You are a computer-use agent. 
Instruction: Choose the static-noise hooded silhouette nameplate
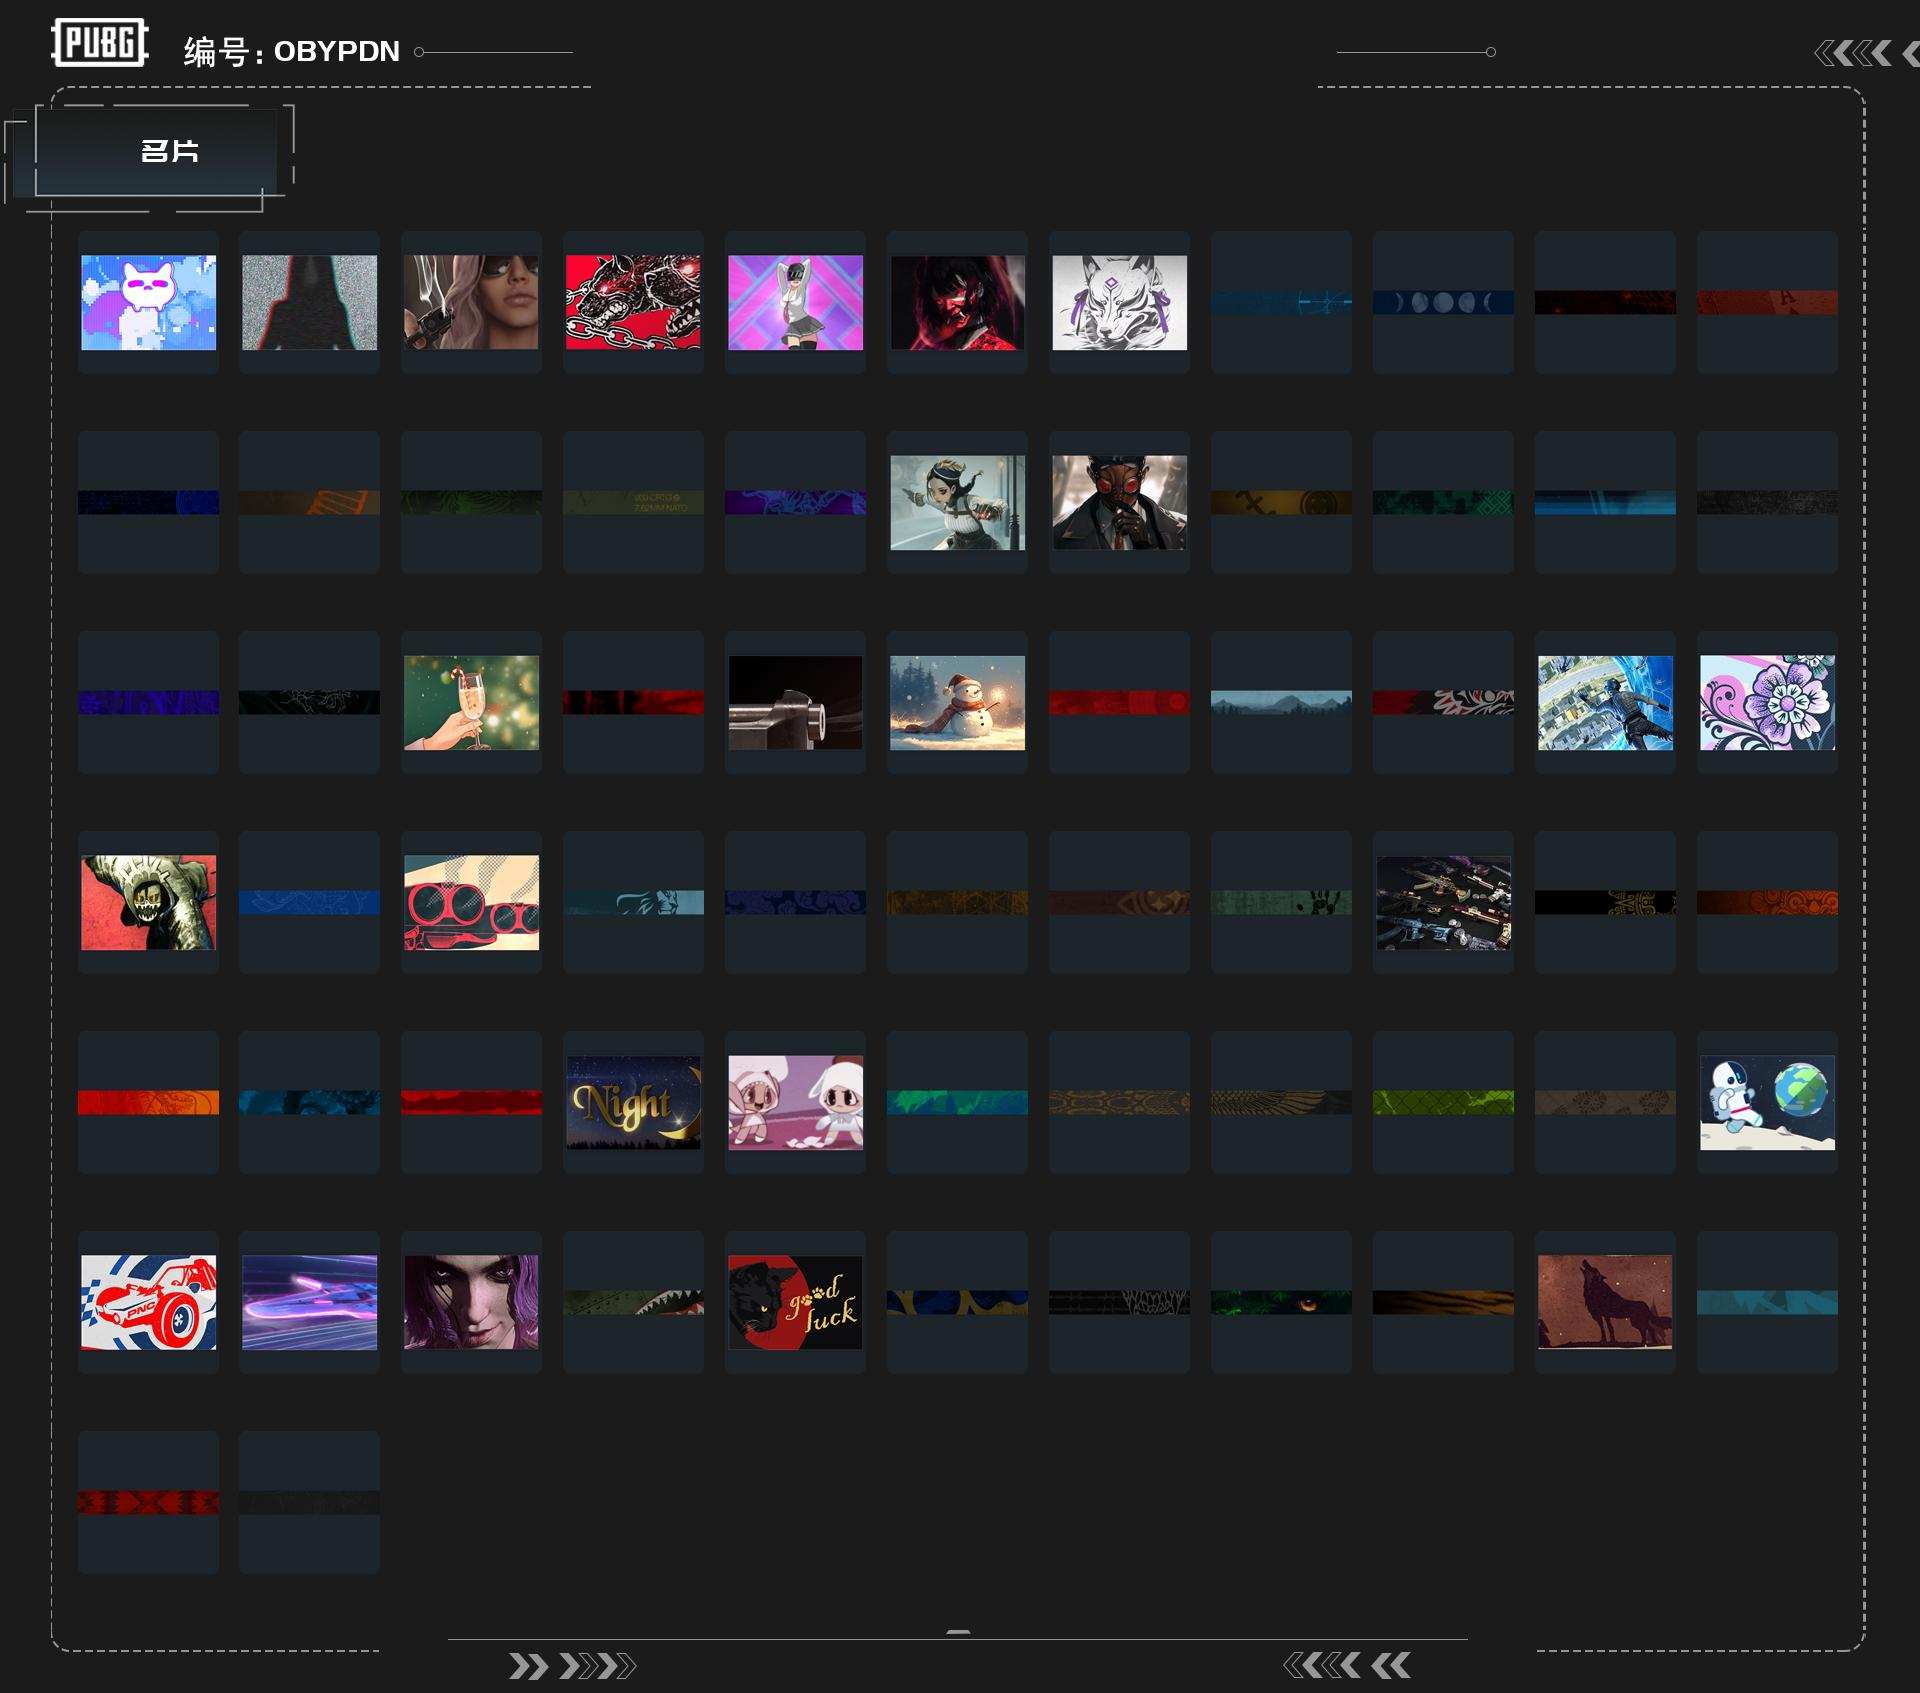pos(309,302)
